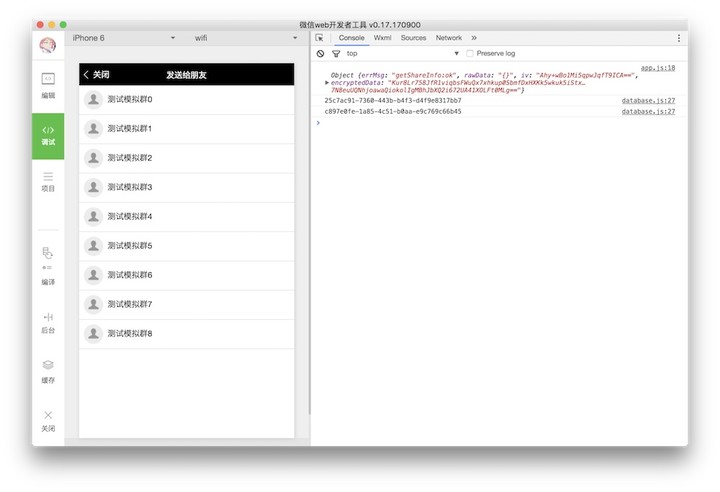Viewport: 720px width, 492px height.
Task: Click the 发送给朋友 header title
Action: (x=186, y=75)
